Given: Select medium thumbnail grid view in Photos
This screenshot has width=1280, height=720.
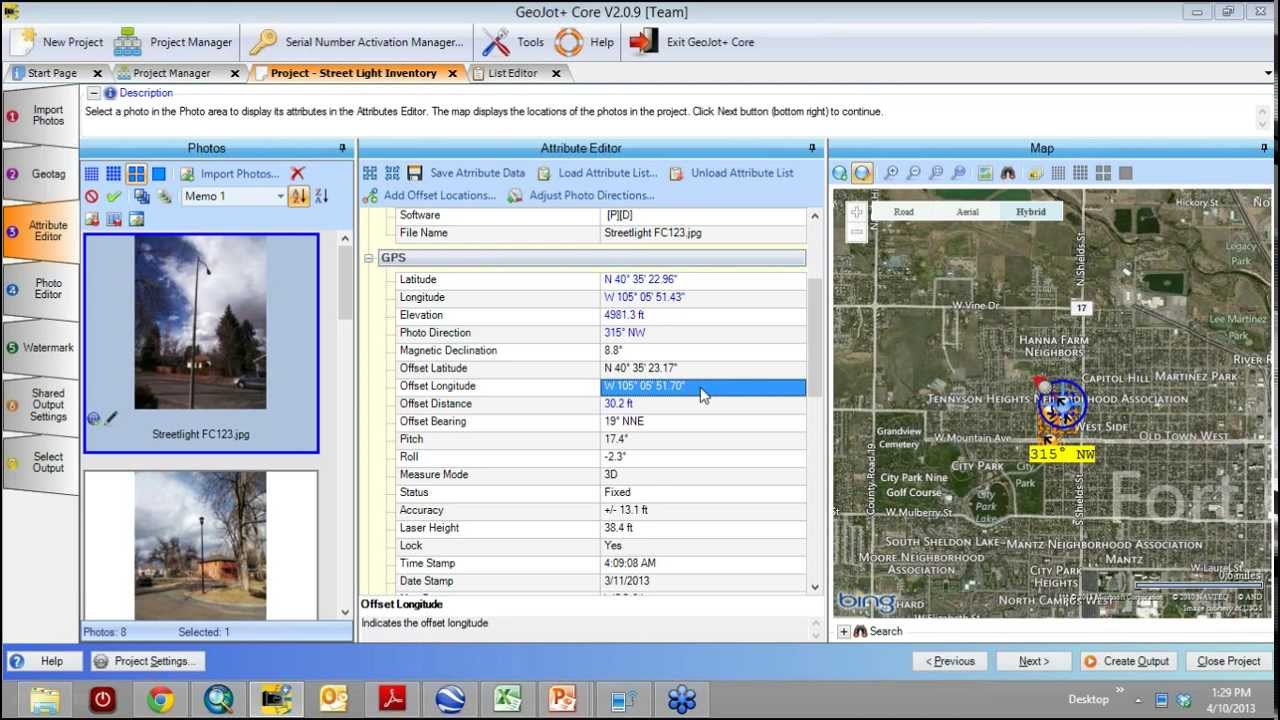Looking at the screenshot, I should [x=113, y=174].
